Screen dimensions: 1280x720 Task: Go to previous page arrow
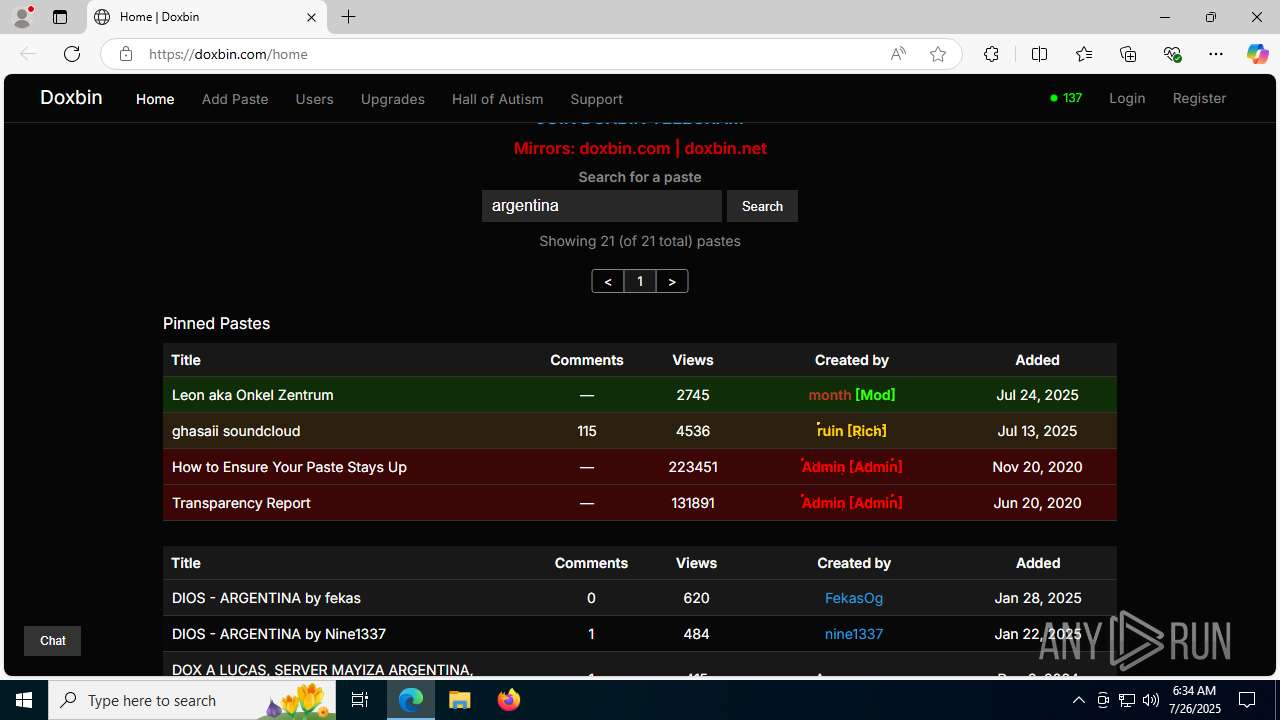click(608, 282)
